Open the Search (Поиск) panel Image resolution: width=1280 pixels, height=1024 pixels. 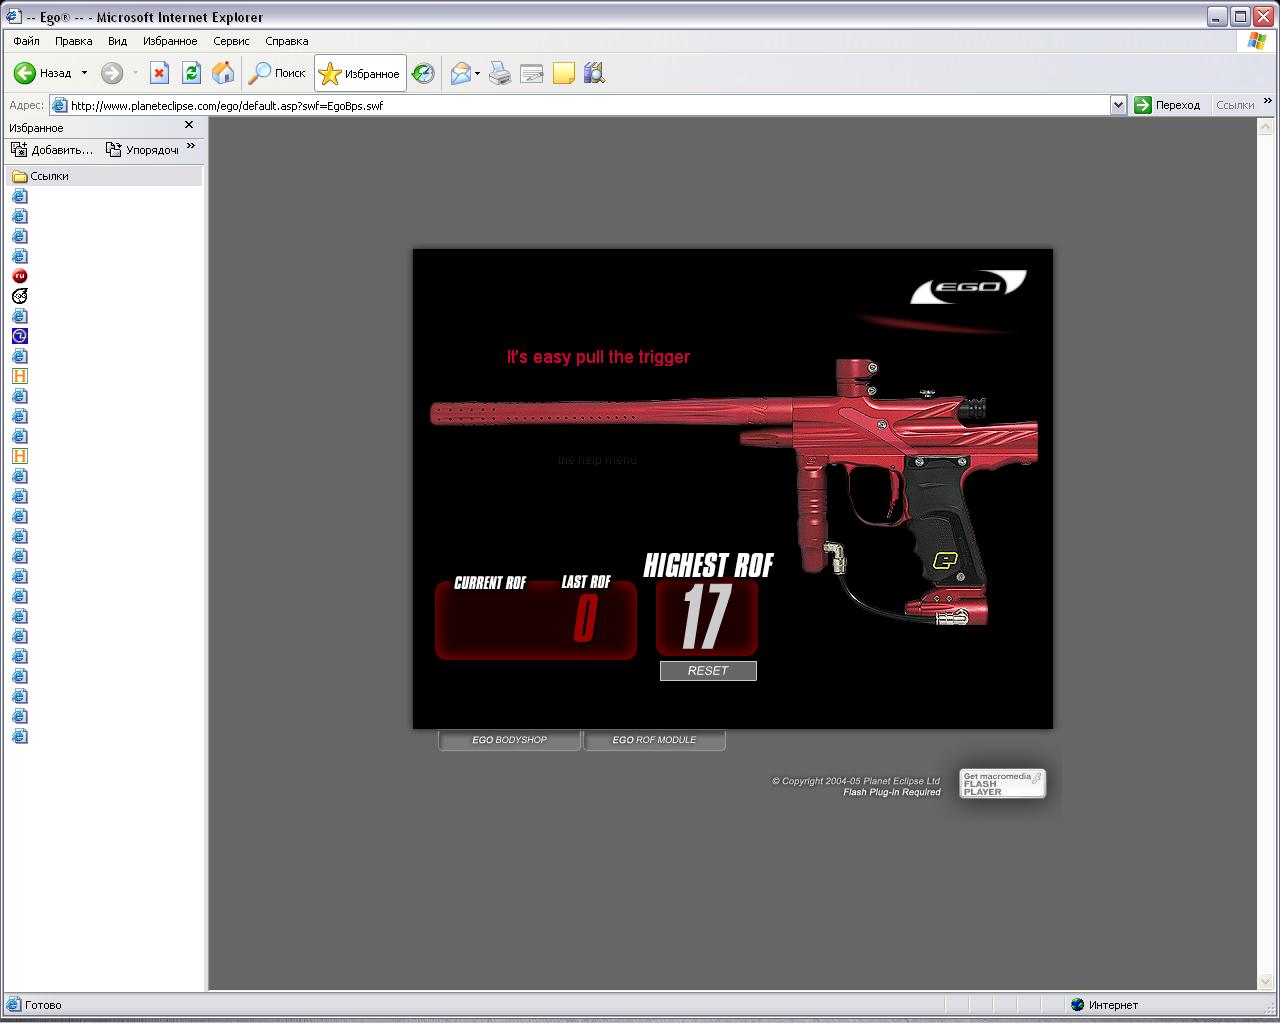(x=277, y=73)
